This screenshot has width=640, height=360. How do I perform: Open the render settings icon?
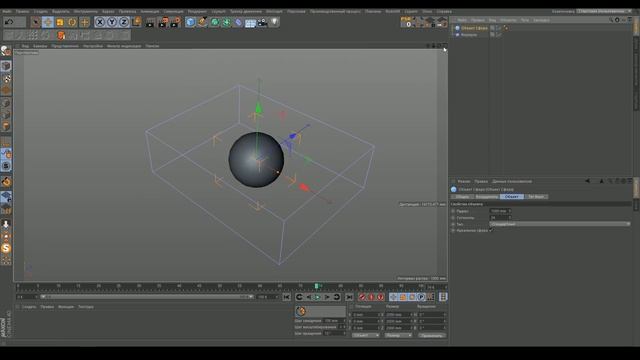pos(176,22)
